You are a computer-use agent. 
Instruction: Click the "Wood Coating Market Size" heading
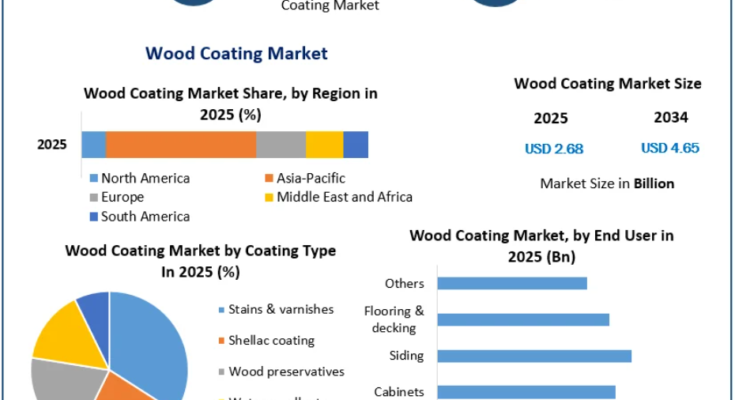pyautogui.click(x=608, y=83)
